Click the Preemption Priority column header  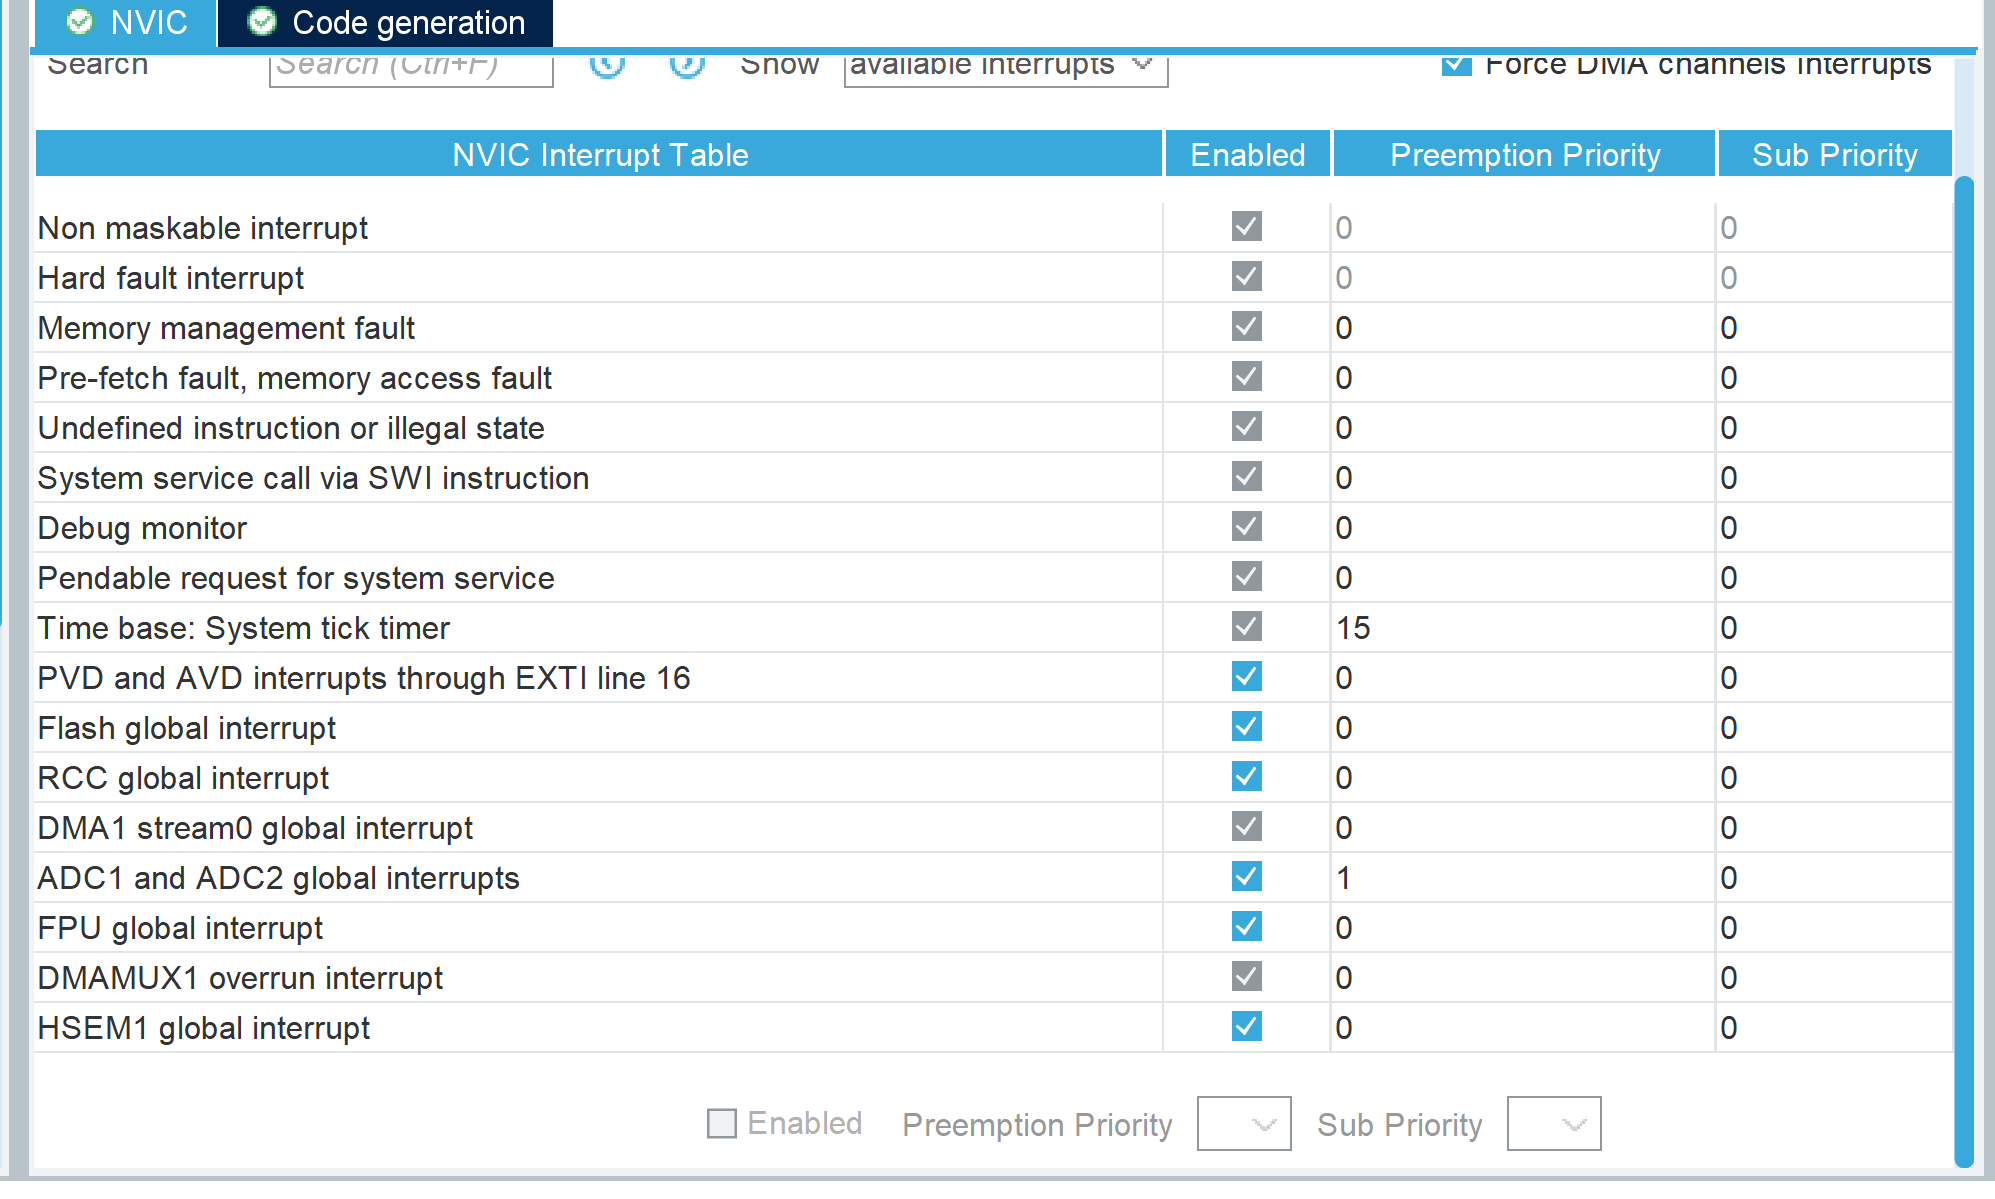pos(1524,154)
